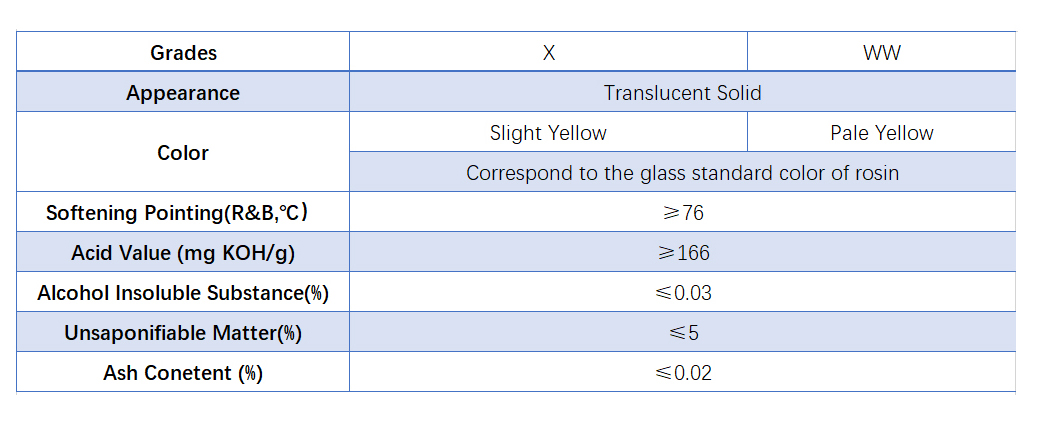Select the ≤0.02 value cell

682,372
